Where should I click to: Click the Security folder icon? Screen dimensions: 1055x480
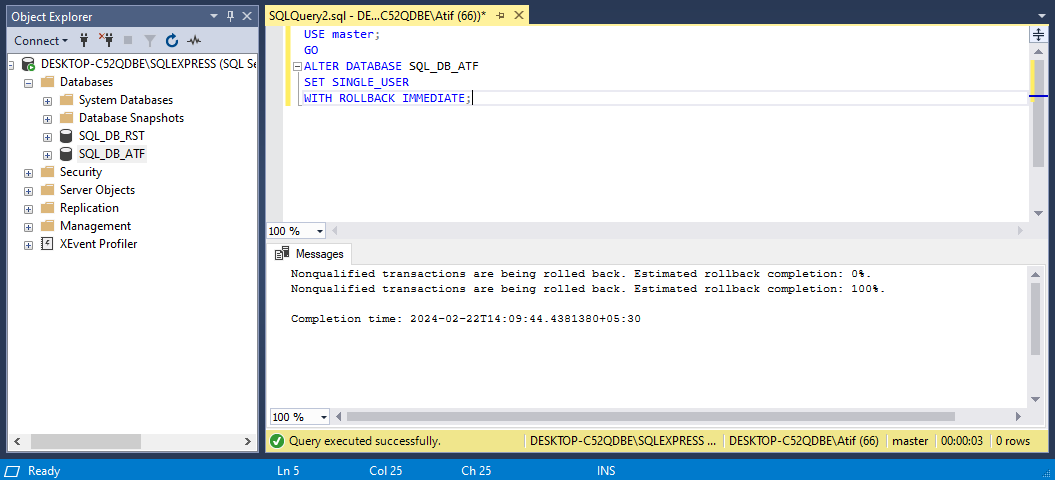[x=47, y=172]
